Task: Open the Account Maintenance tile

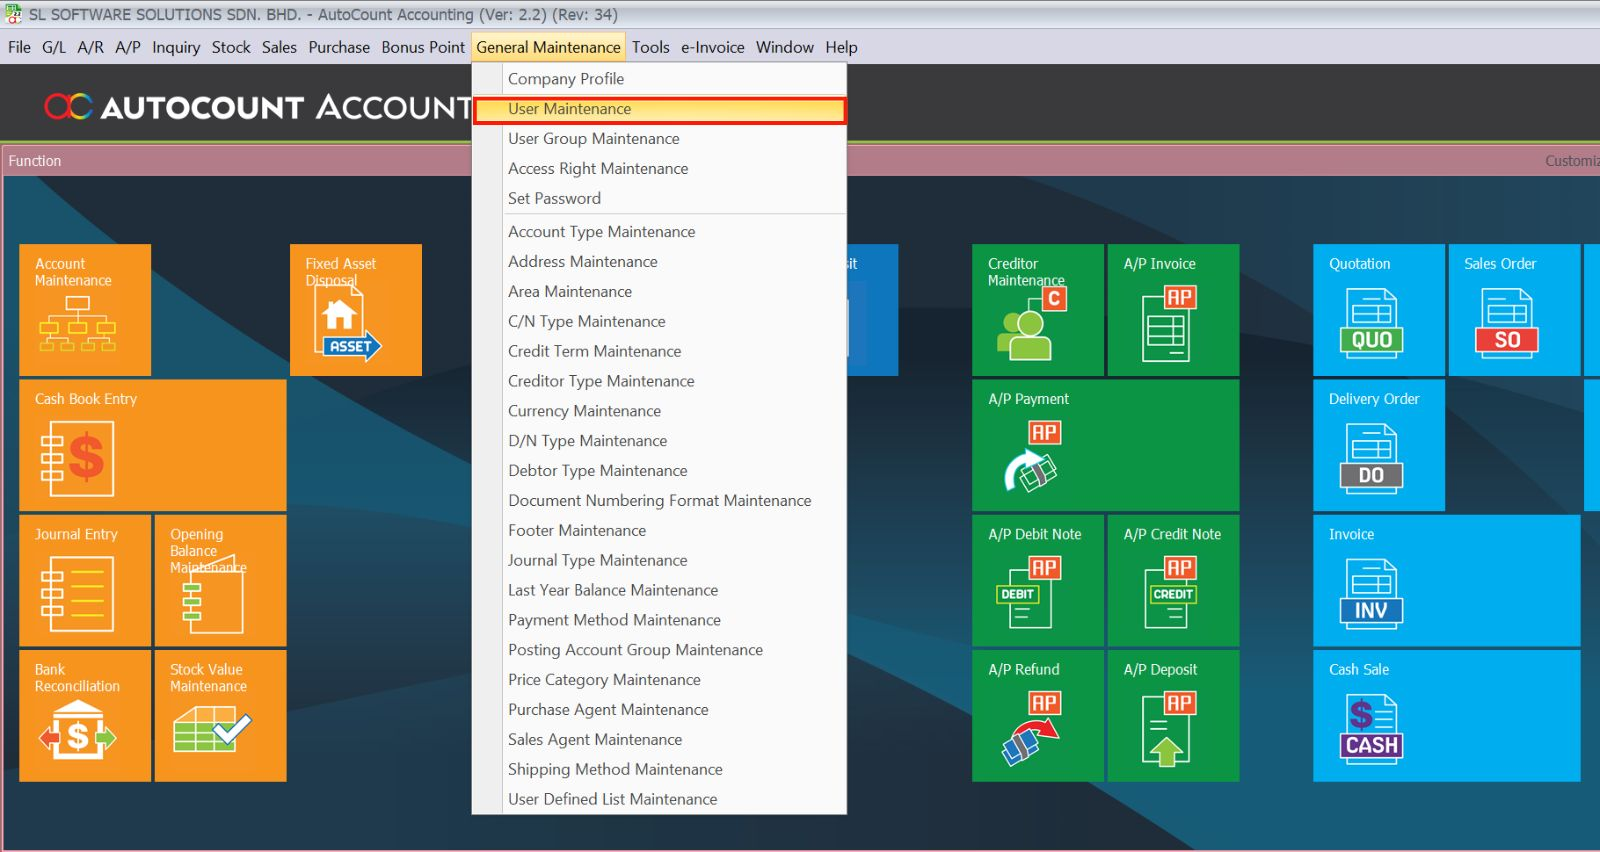Action: [x=85, y=310]
